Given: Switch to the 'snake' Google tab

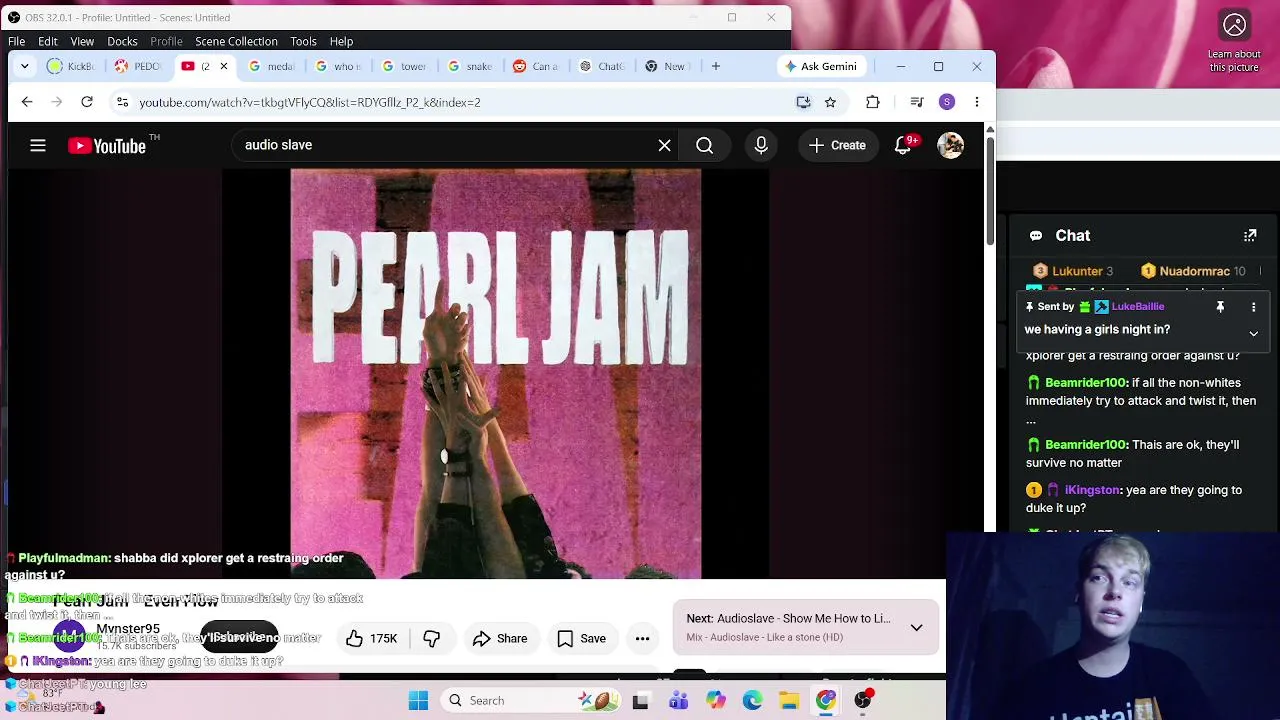Looking at the screenshot, I should pos(469,66).
